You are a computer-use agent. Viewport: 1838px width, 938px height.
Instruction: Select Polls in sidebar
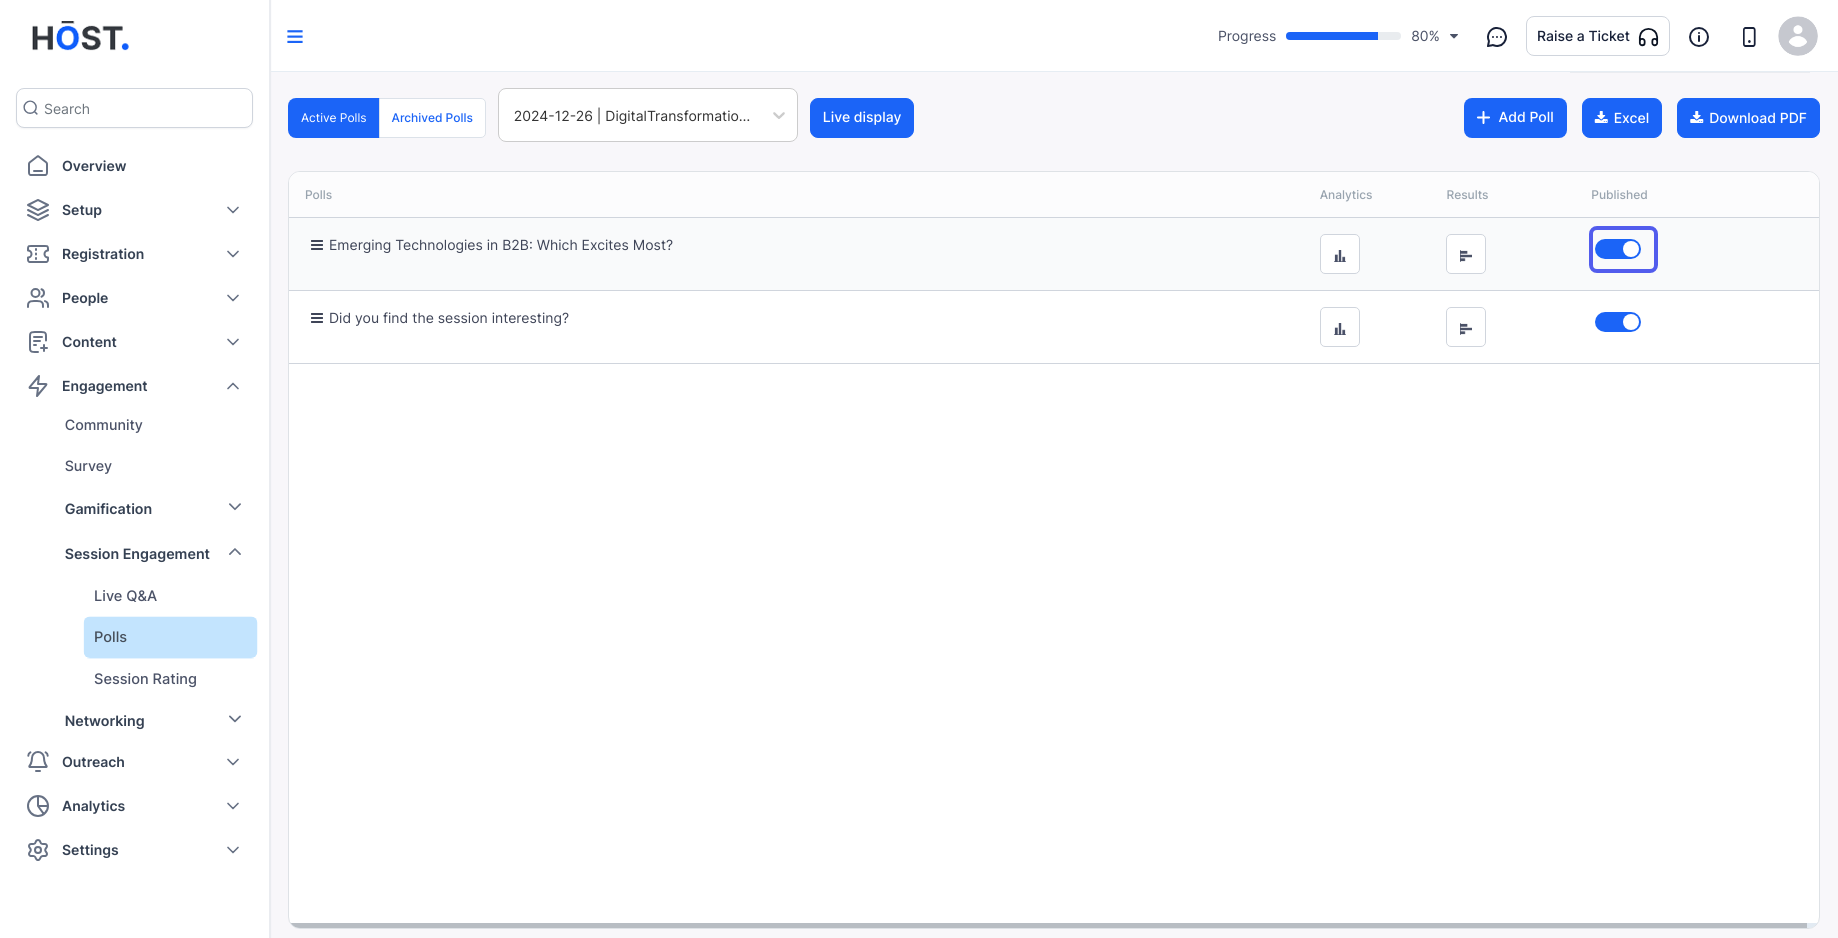(170, 637)
